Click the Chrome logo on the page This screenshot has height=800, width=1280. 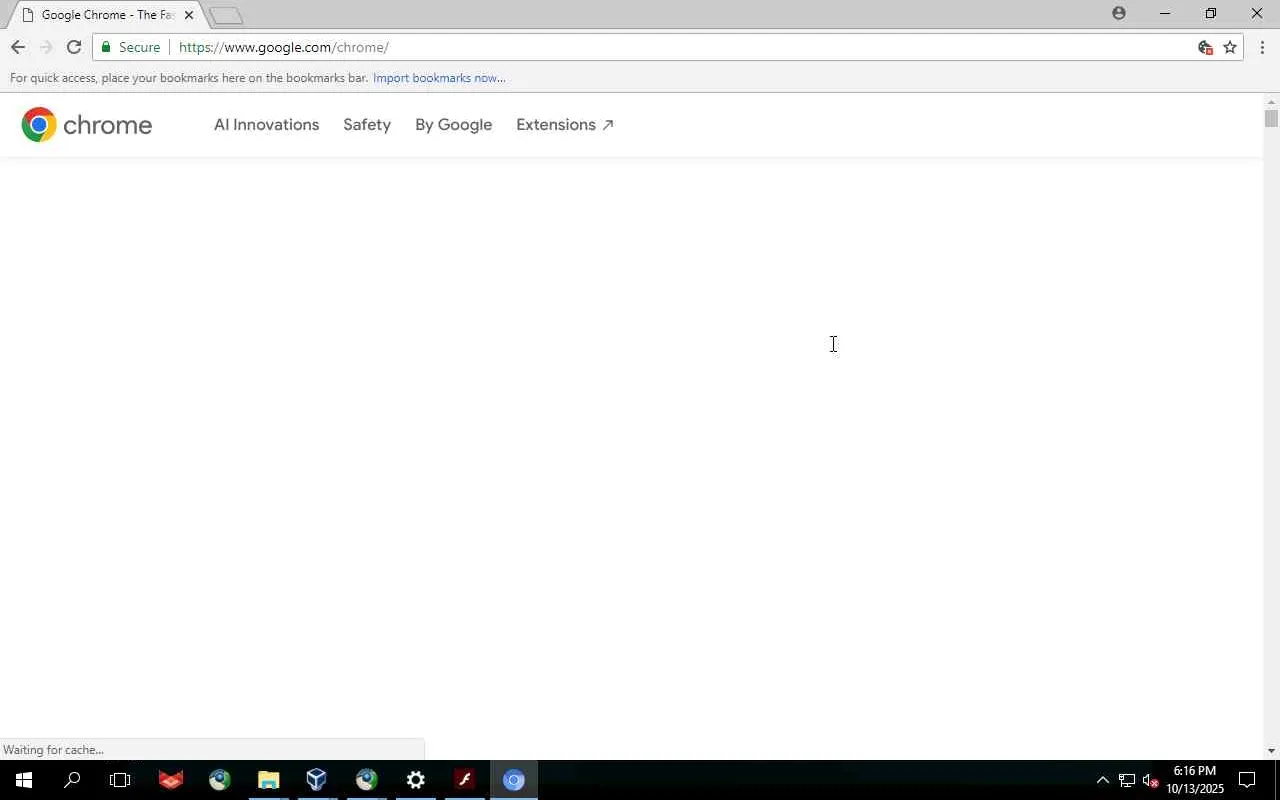[87, 125]
